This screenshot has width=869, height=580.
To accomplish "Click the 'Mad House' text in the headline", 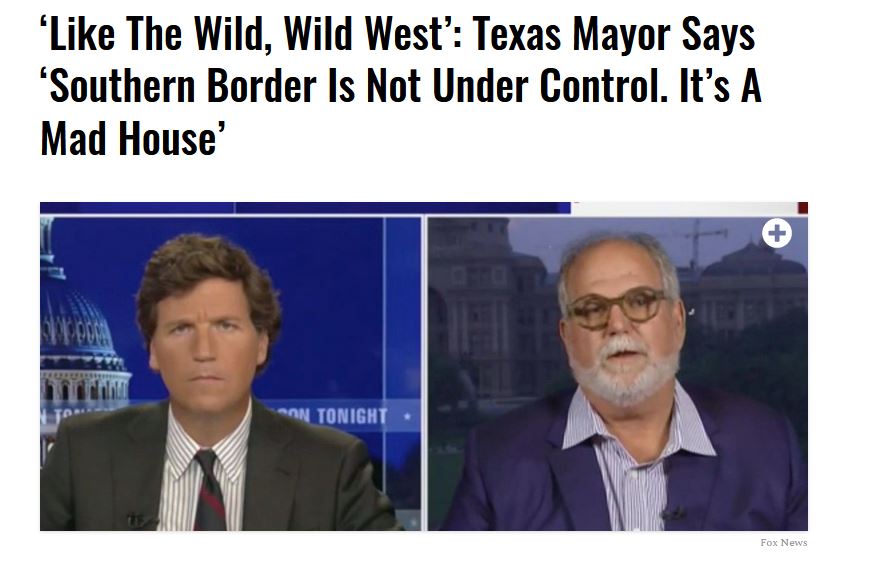I will (132, 138).
